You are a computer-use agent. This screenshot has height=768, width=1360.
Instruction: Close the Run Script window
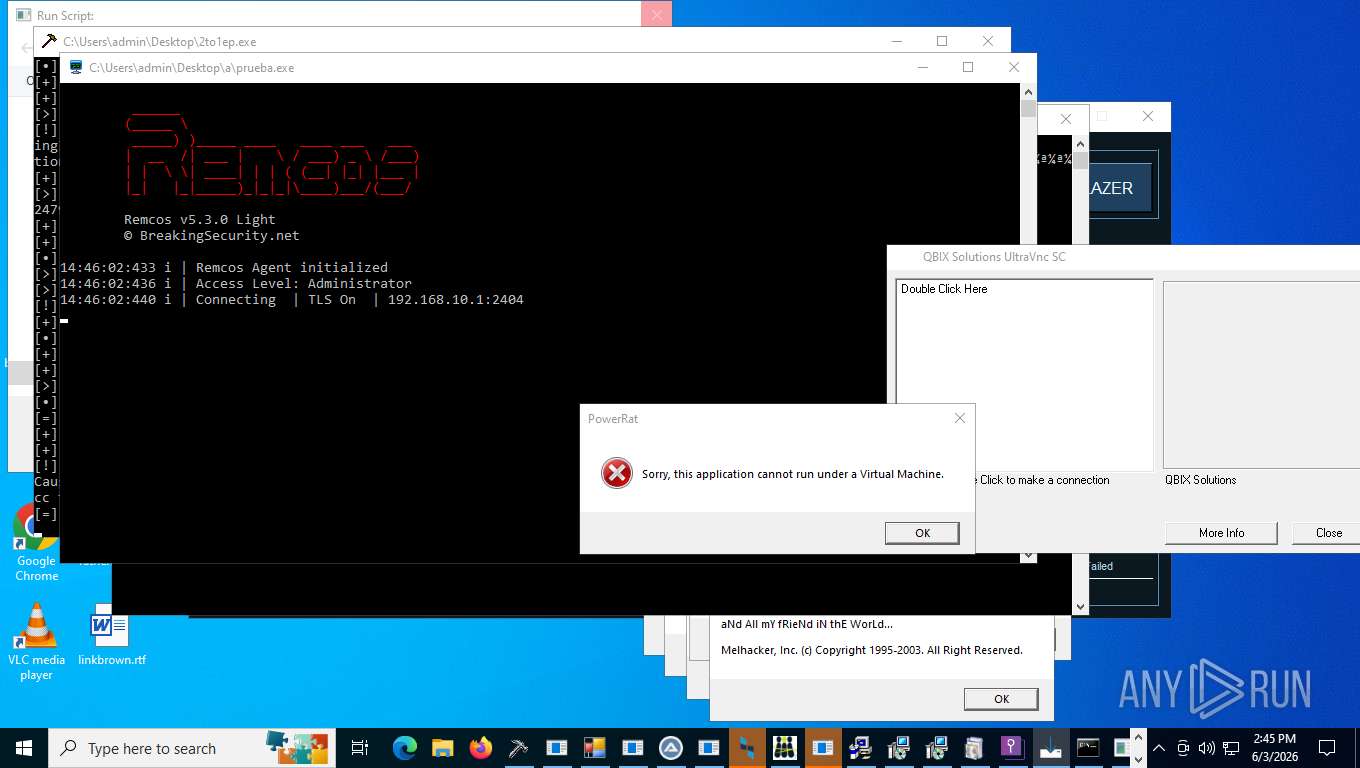[x=656, y=15]
